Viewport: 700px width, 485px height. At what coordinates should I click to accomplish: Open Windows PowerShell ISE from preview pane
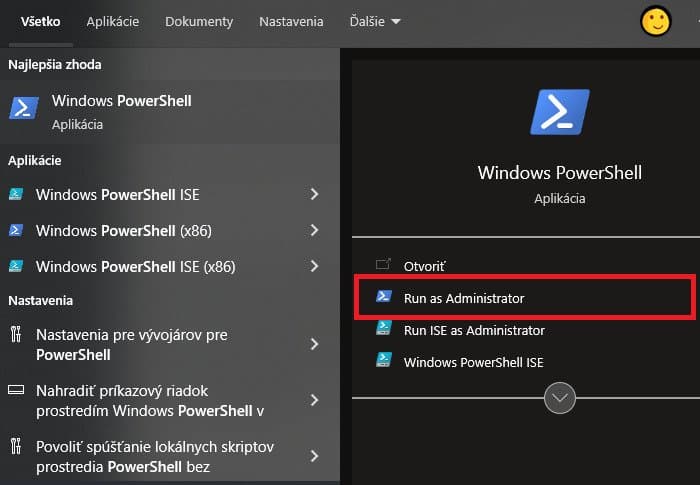click(474, 362)
